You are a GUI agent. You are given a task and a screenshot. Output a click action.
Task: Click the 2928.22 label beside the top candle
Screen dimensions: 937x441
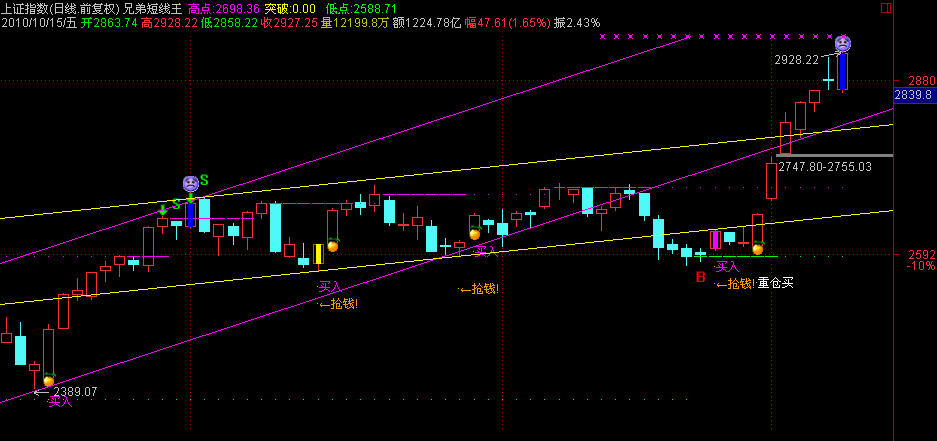pyautogui.click(x=797, y=60)
